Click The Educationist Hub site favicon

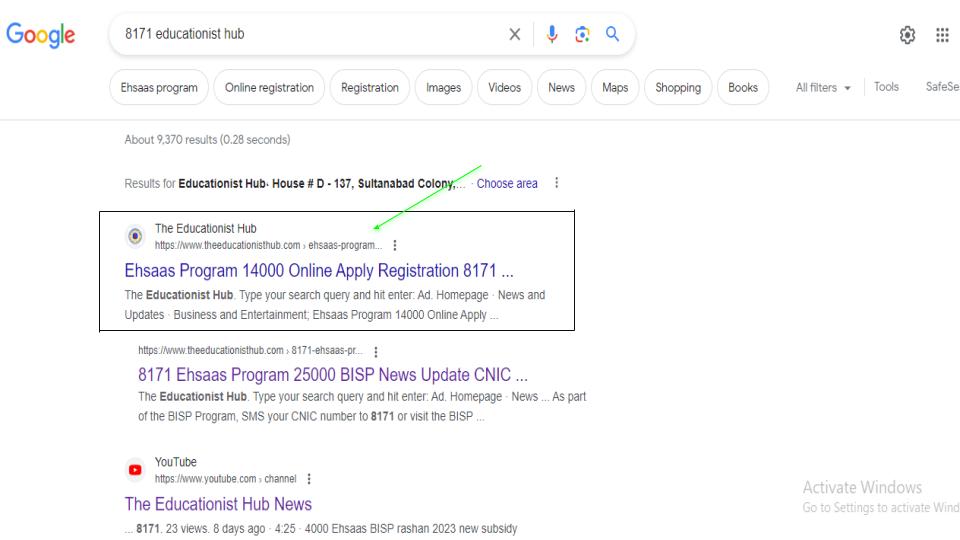click(135, 236)
